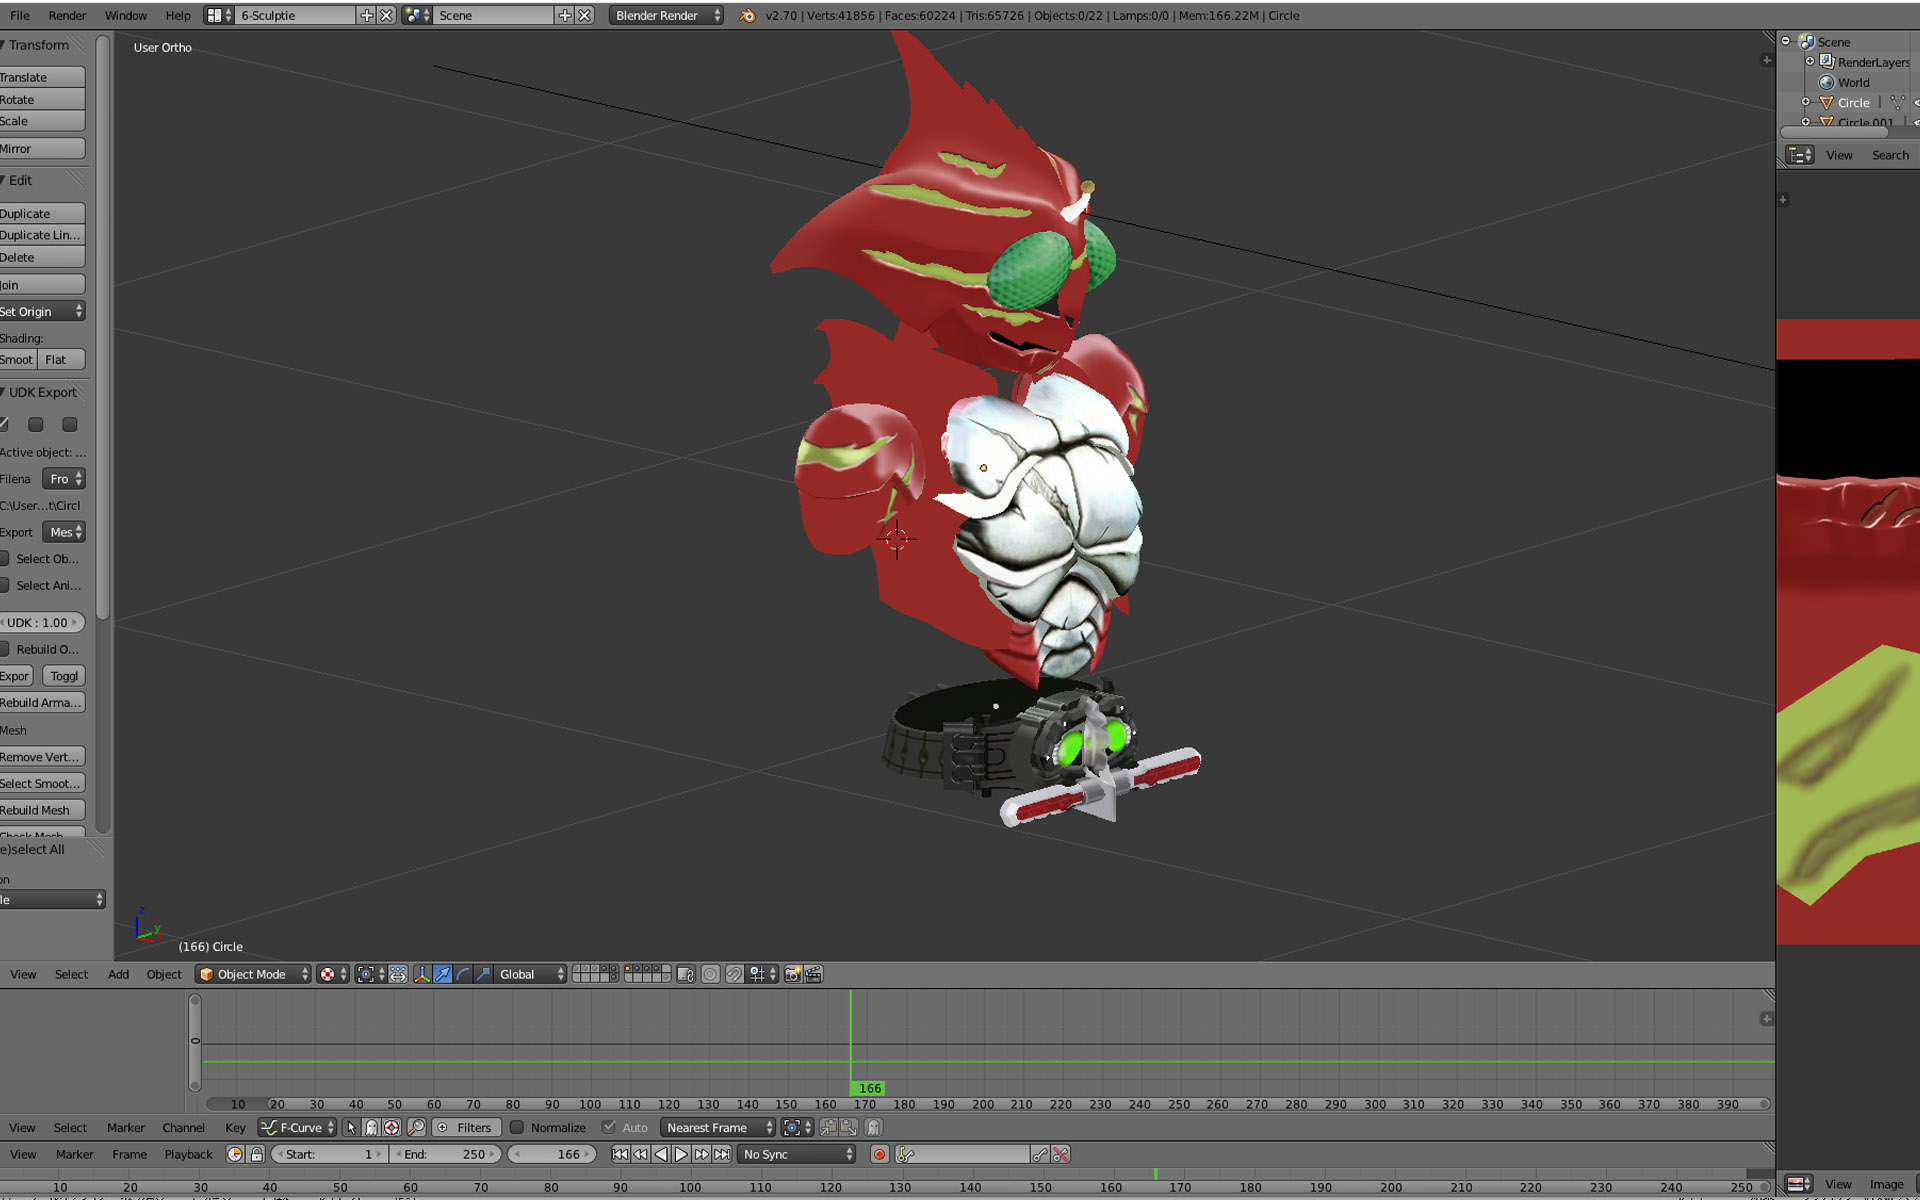The image size is (1920, 1200).
Task: Toggle 3D manipulator axes icon
Action: point(422,974)
